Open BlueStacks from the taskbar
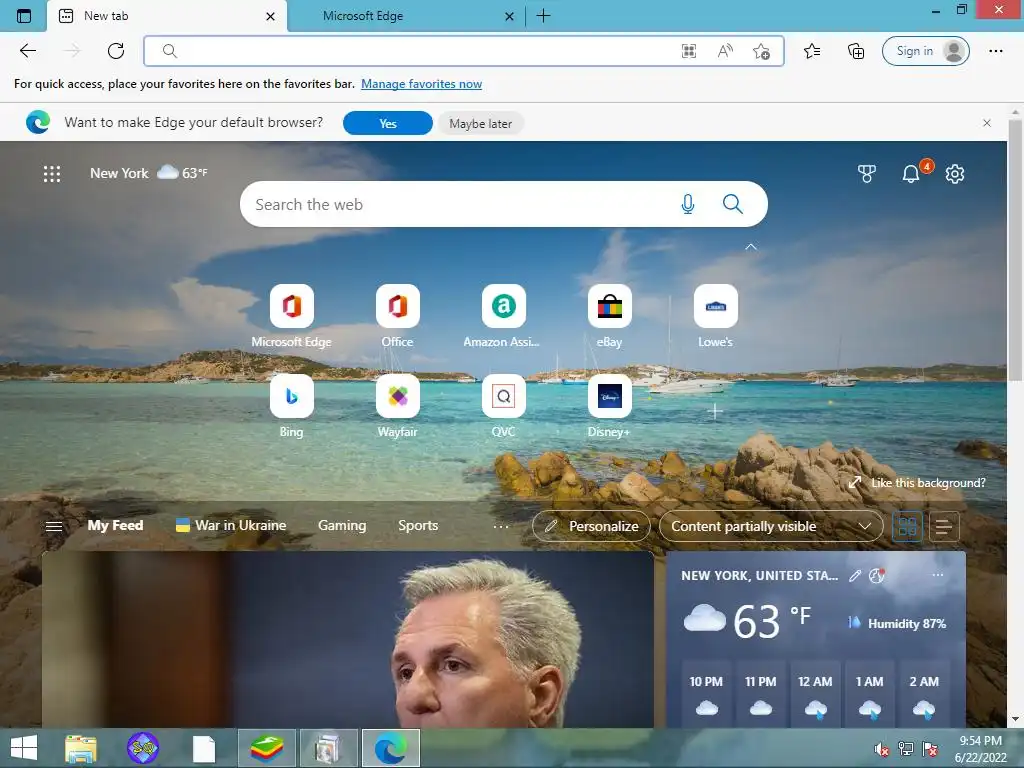Screen dimensions: 1024x768 266,748
